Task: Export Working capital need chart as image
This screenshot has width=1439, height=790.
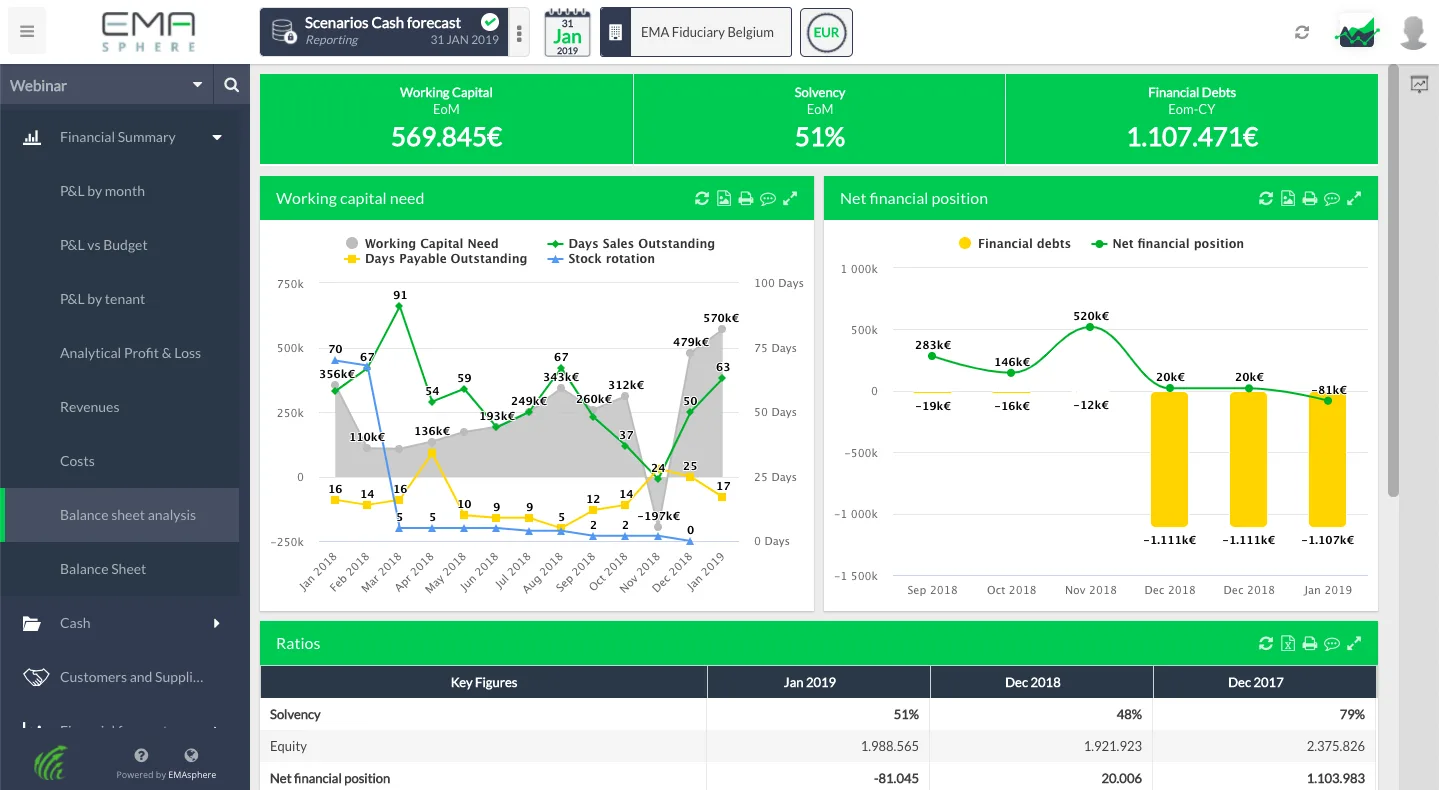Action: tap(724, 199)
